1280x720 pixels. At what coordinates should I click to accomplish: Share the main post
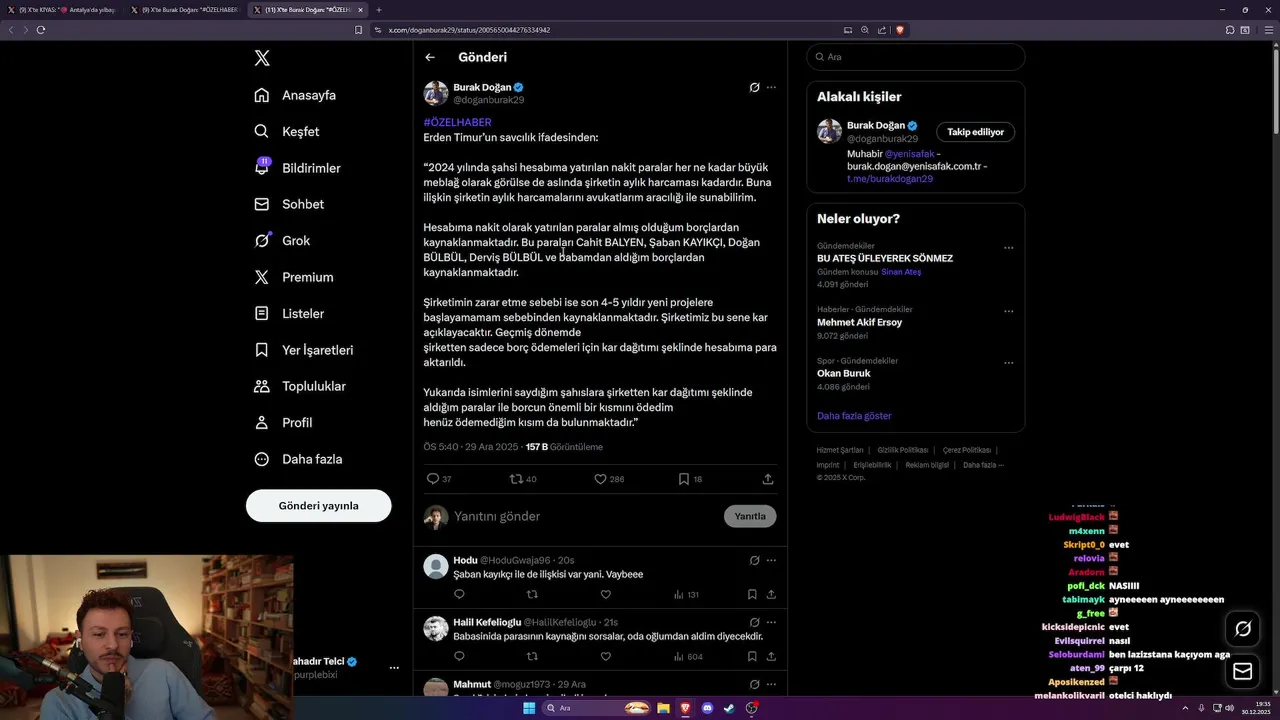click(768, 479)
